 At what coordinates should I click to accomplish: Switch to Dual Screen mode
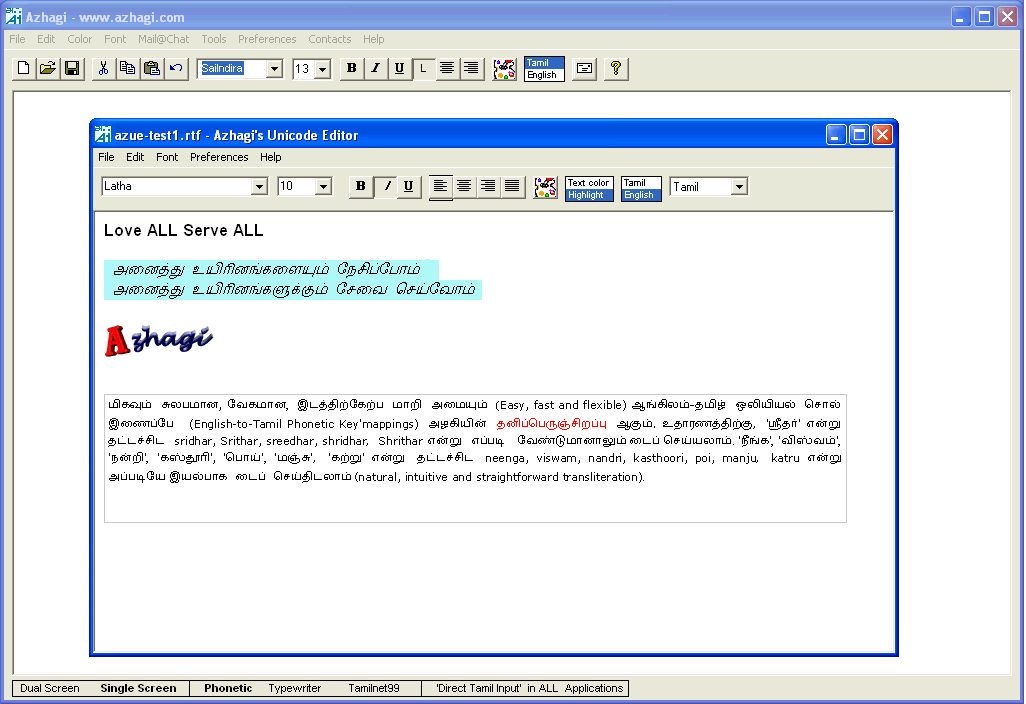click(50, 688)
